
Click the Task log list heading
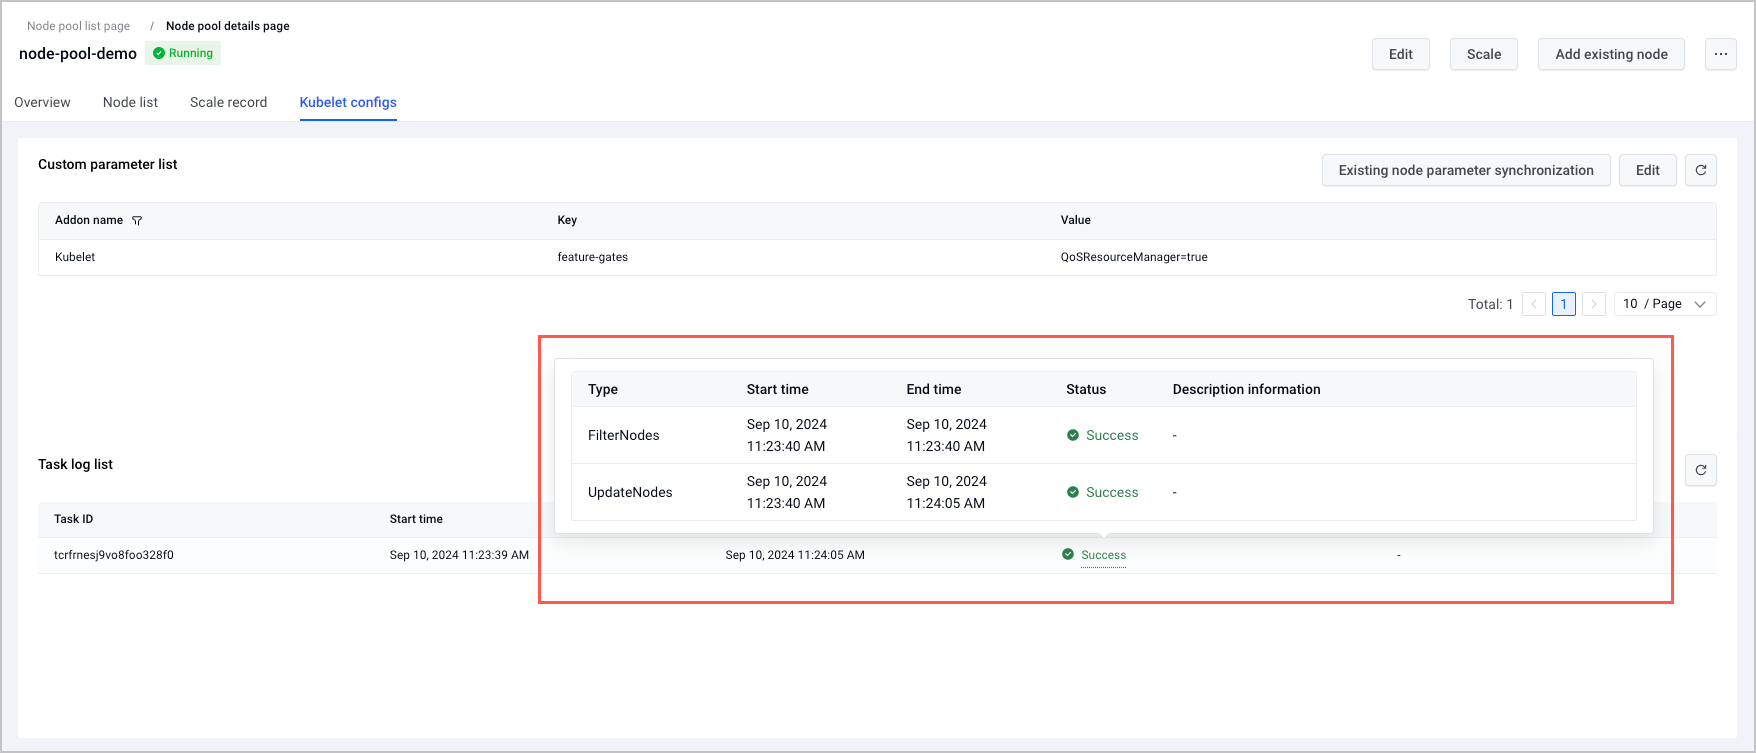75,464
